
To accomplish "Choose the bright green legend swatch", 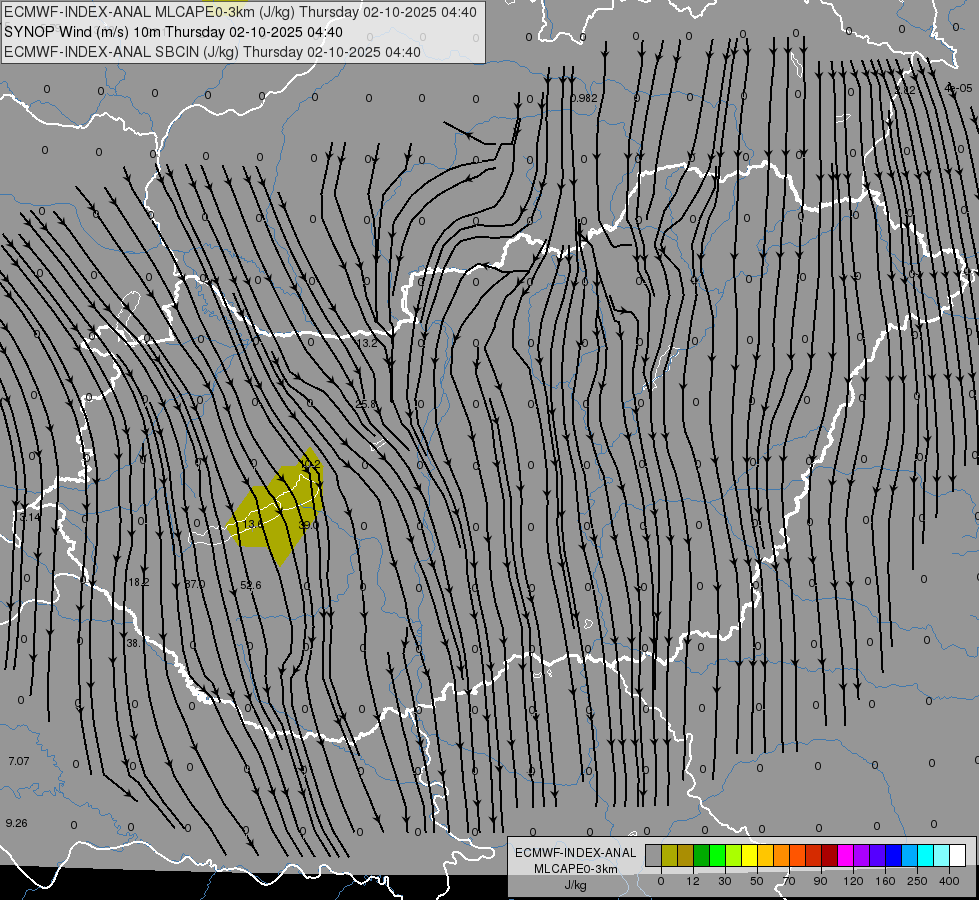I will (x=717, y=855).
